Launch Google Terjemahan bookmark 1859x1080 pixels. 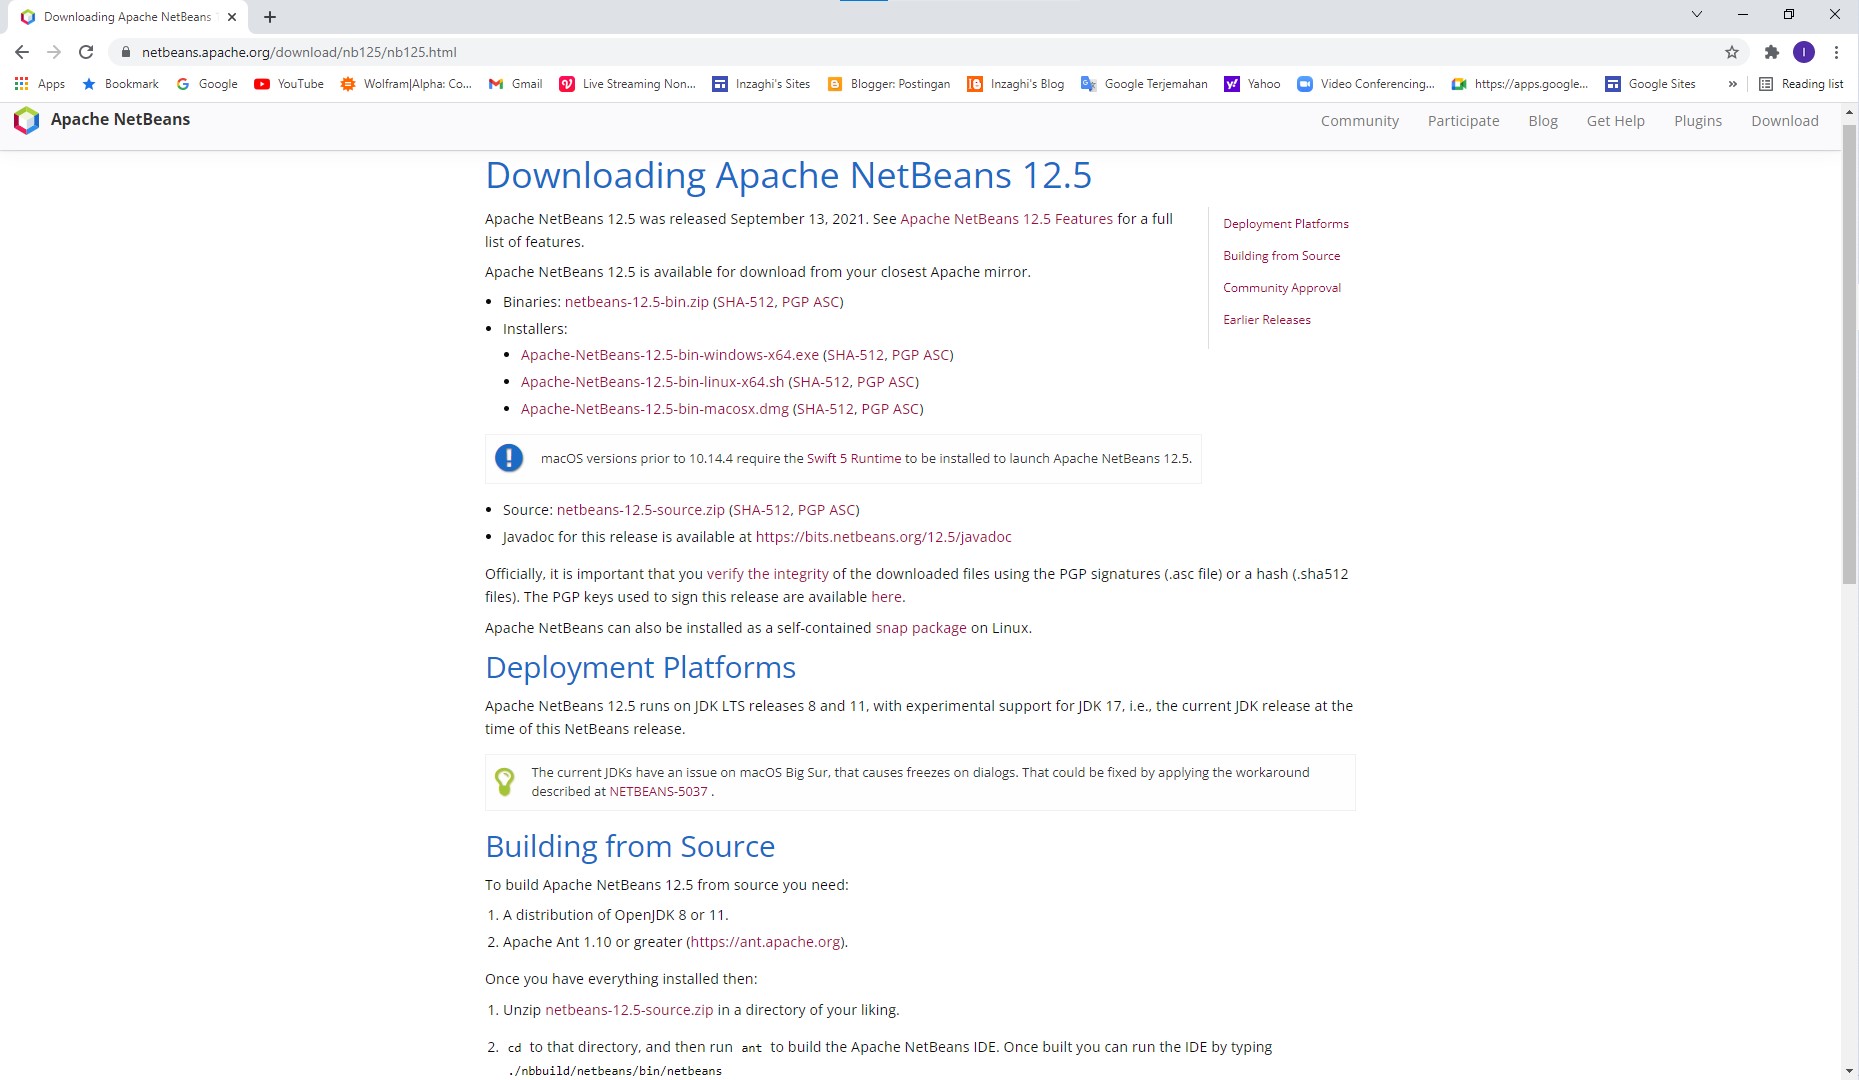[1144, 84]
